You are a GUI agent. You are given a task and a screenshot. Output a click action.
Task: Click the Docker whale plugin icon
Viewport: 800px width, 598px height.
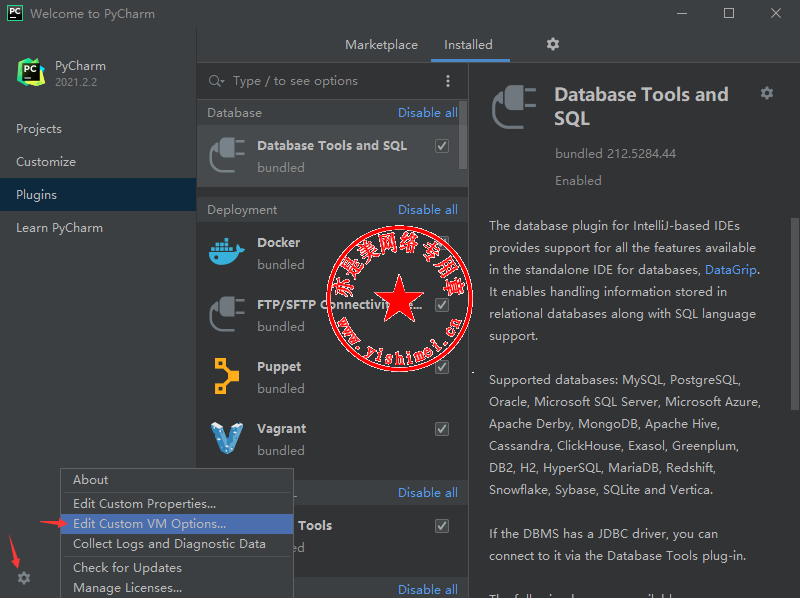point(227,252)
